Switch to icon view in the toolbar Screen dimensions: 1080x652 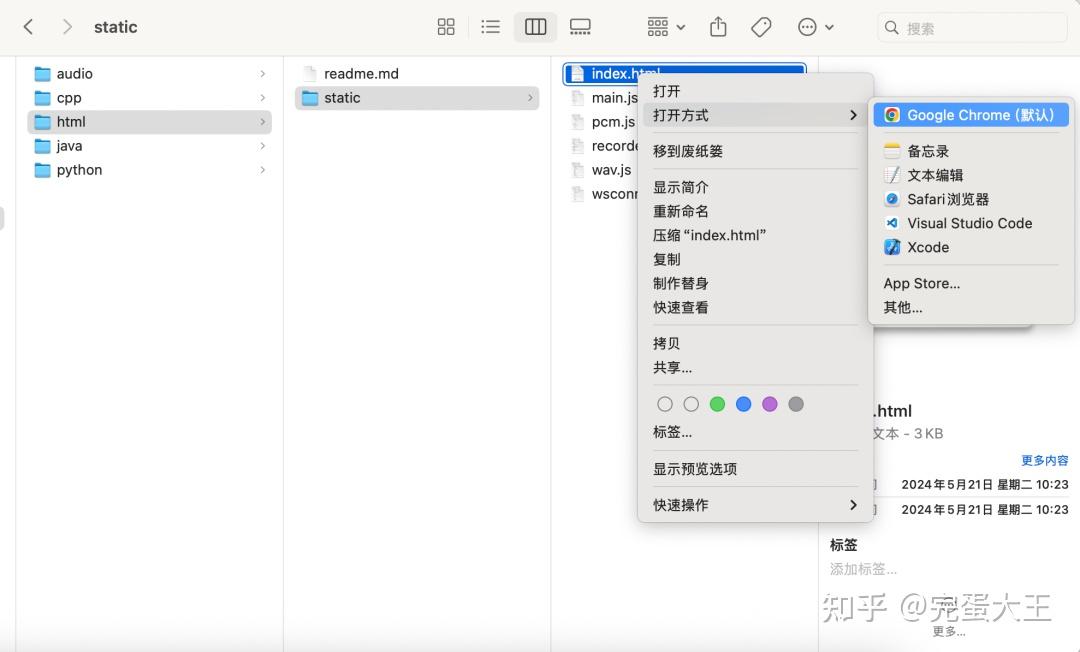coord(446,27)
